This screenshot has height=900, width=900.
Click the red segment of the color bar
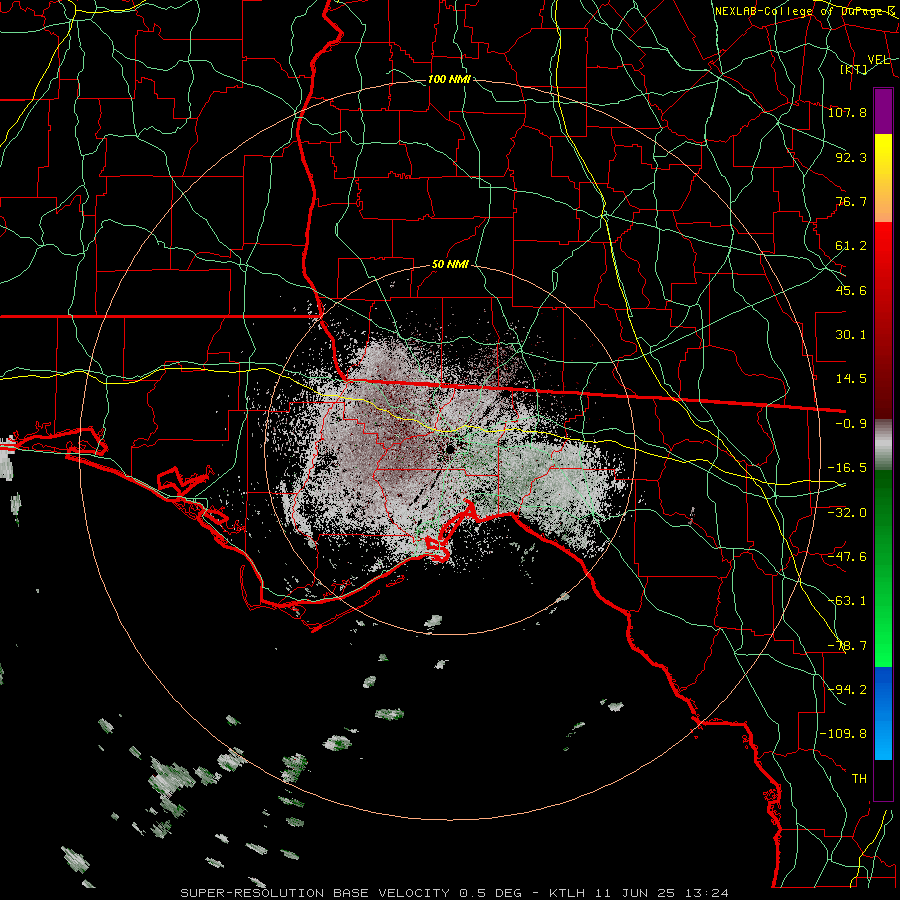coord(883,320)
